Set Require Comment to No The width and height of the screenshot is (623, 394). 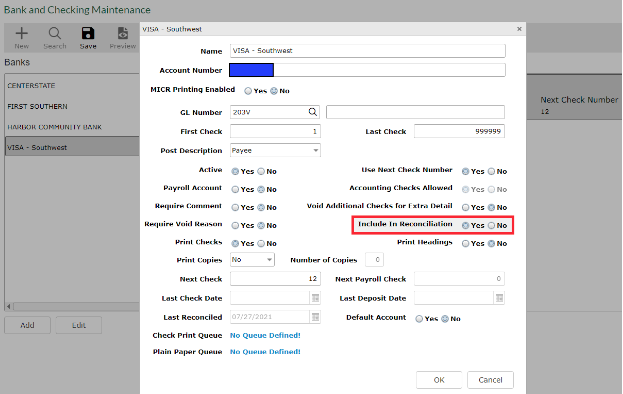[x=261, y=207]
